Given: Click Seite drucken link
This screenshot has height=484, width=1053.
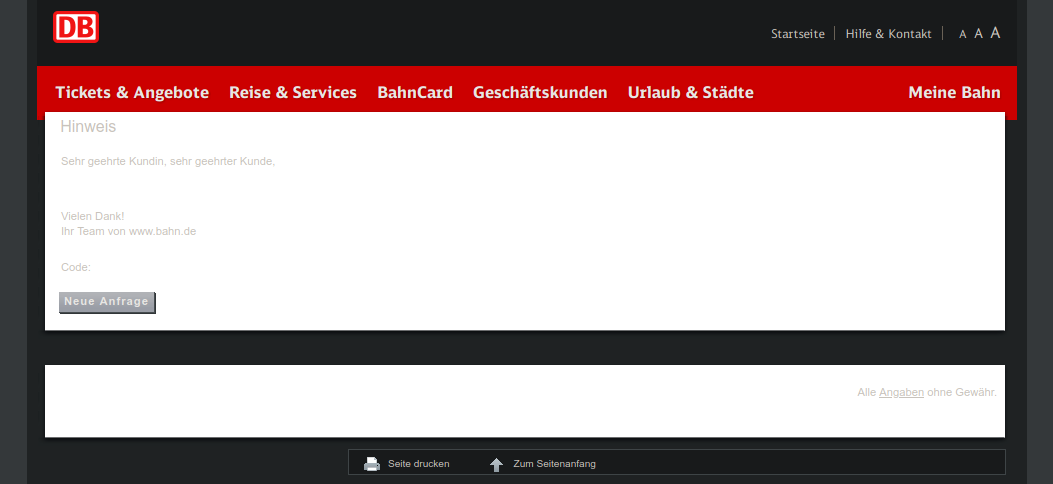Looking at the screenshot, I should click(x=418, y=464).
